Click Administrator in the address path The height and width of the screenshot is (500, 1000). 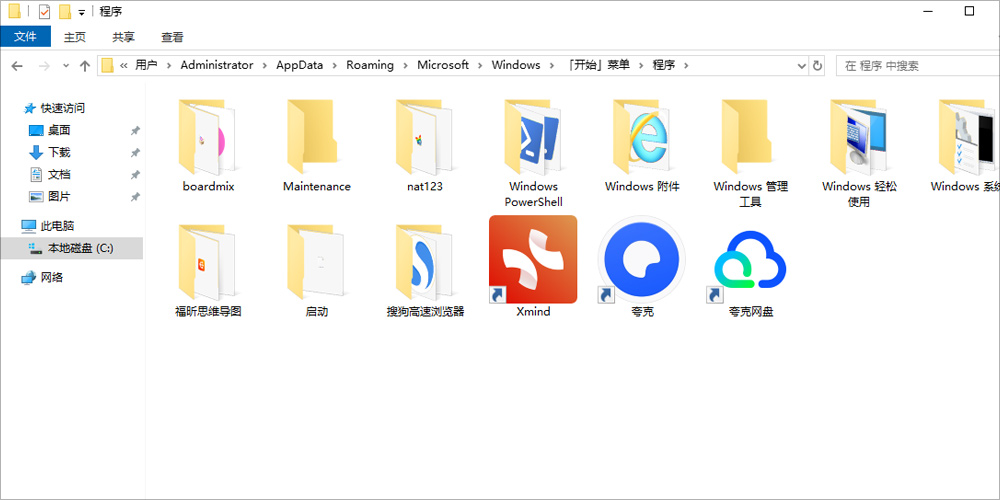point(217,66)
